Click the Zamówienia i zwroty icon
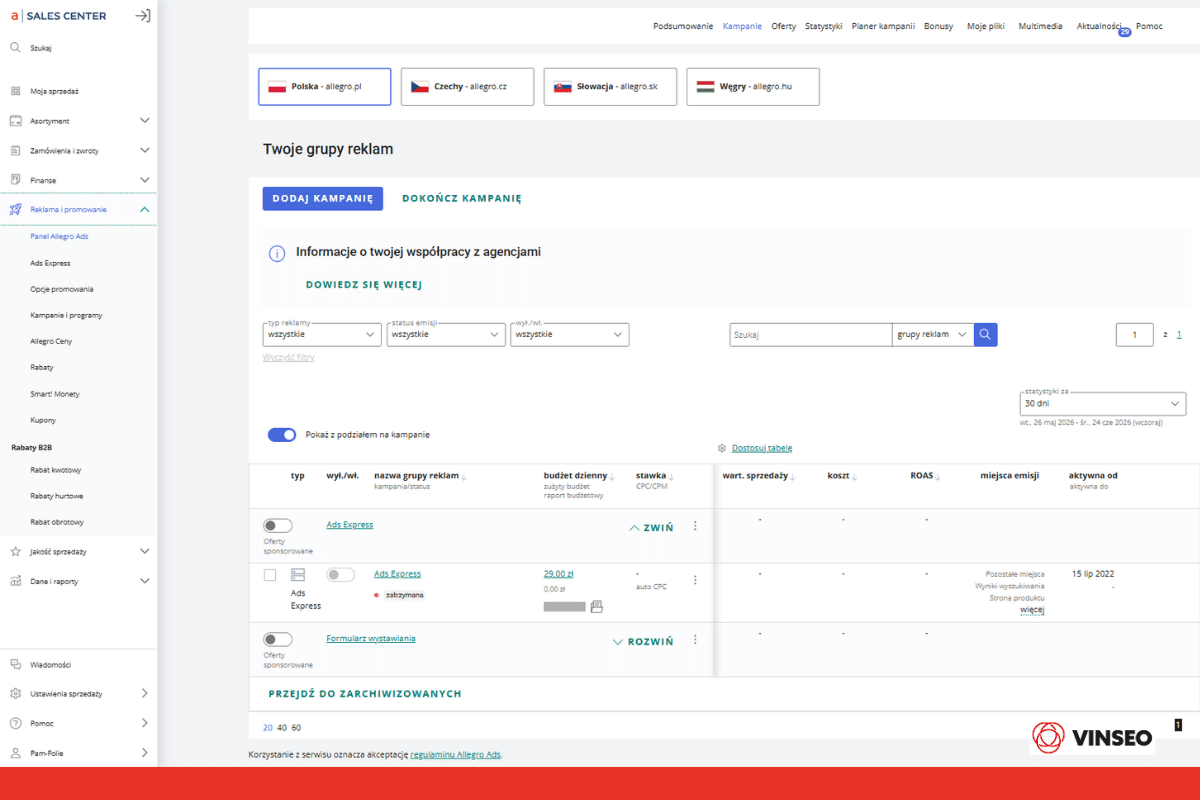The image size is (1200, 800). (x=15, y=151)
